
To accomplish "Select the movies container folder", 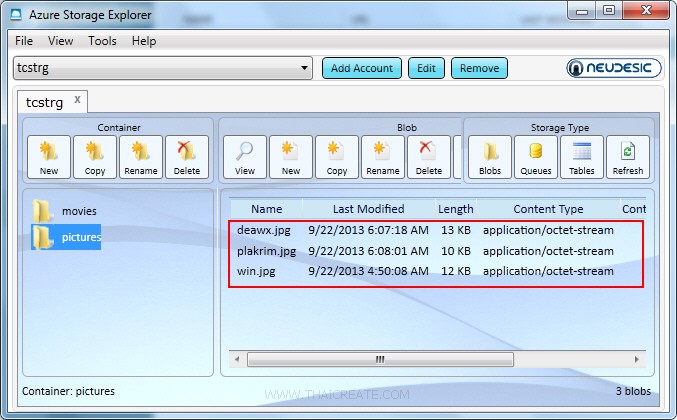I will coord(65,211).
